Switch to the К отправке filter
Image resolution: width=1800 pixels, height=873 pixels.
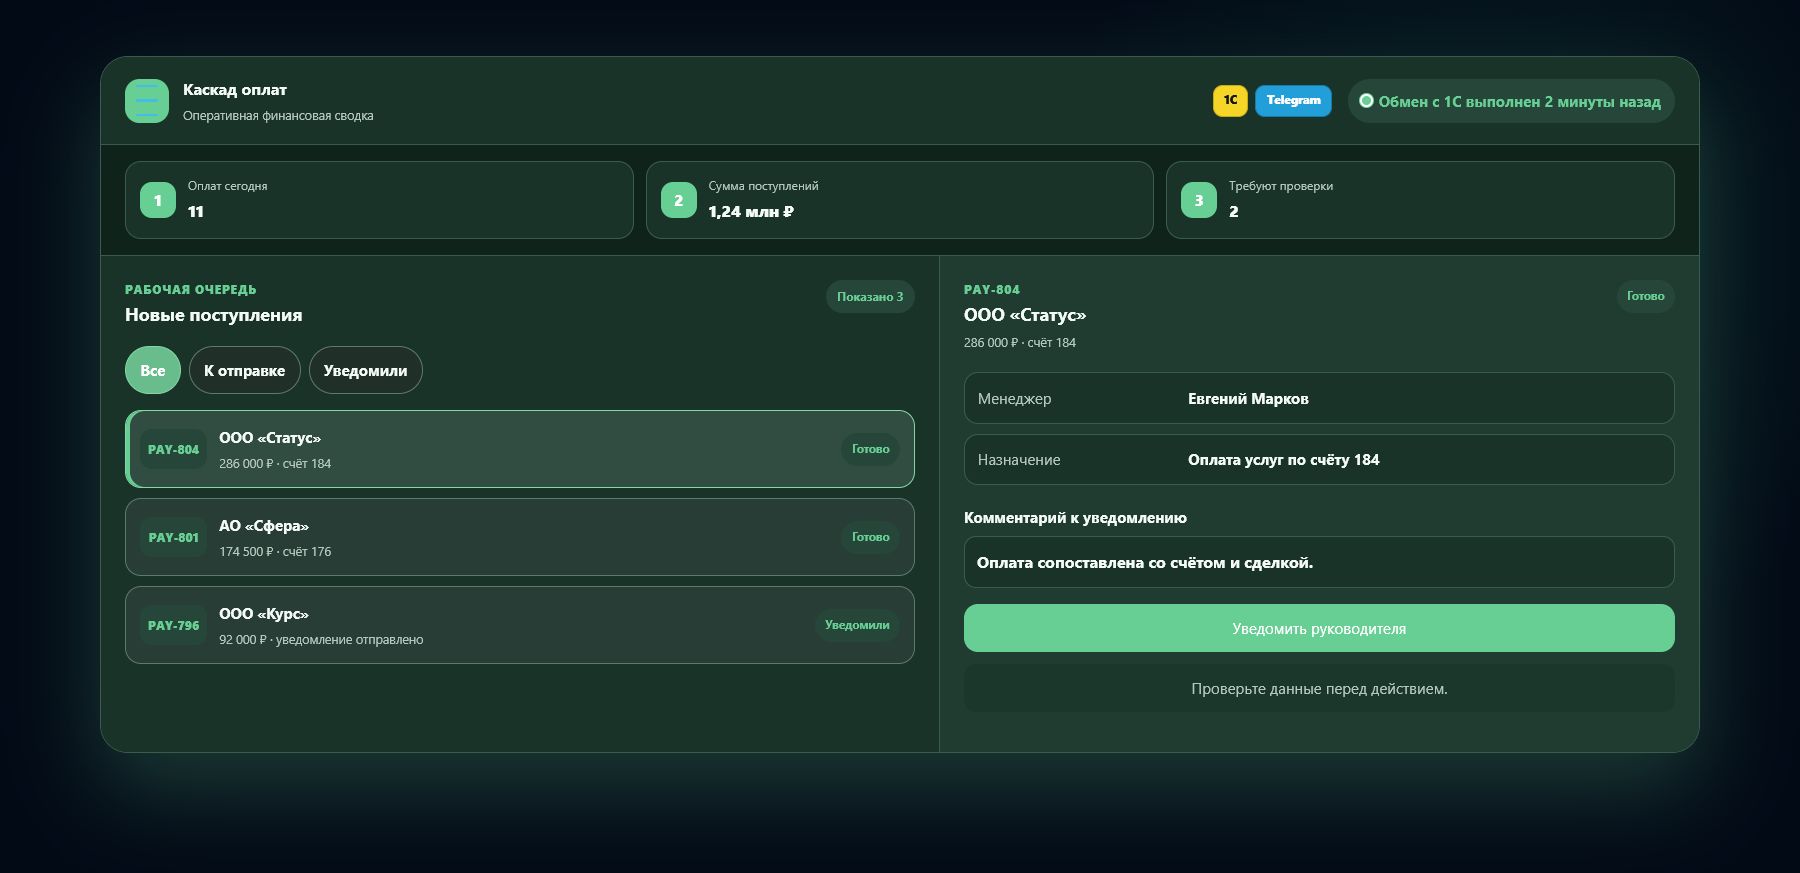coord(245,370)
